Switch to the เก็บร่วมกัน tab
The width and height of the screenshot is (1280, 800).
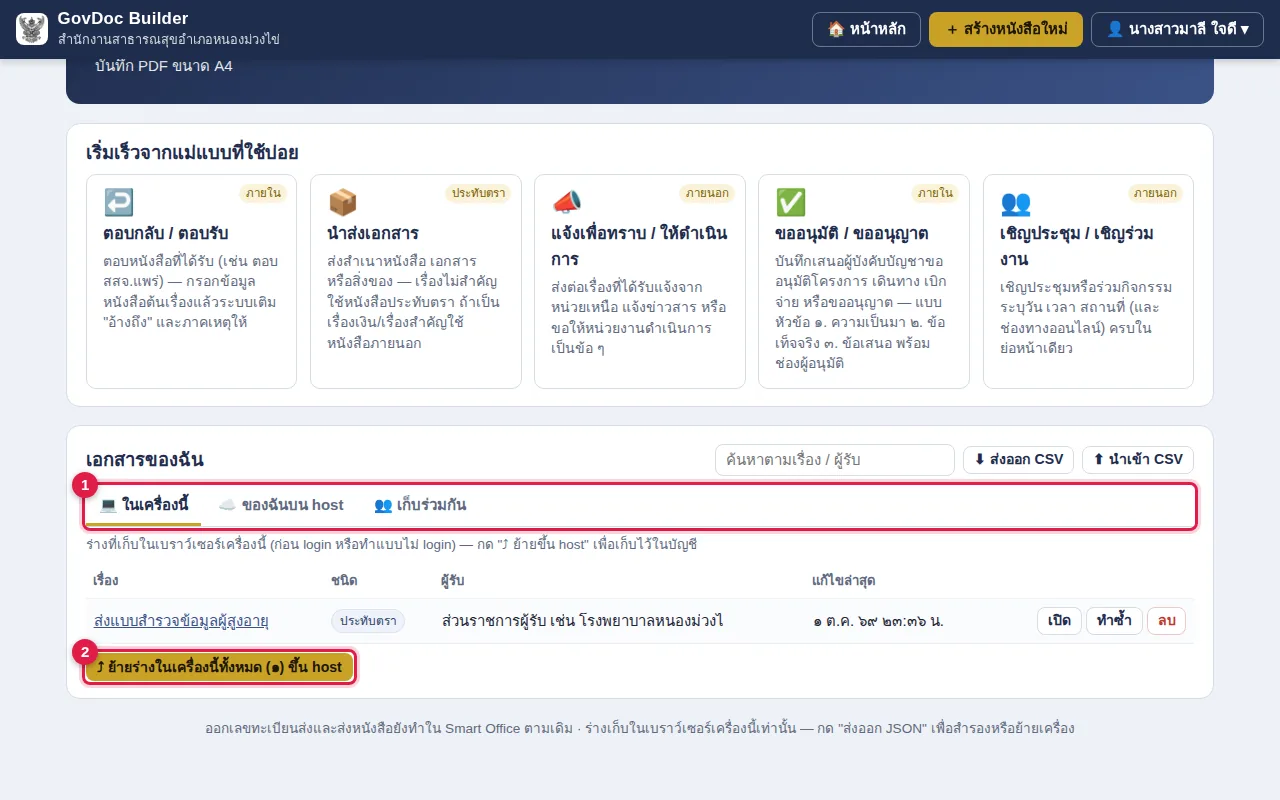(420, 505)
